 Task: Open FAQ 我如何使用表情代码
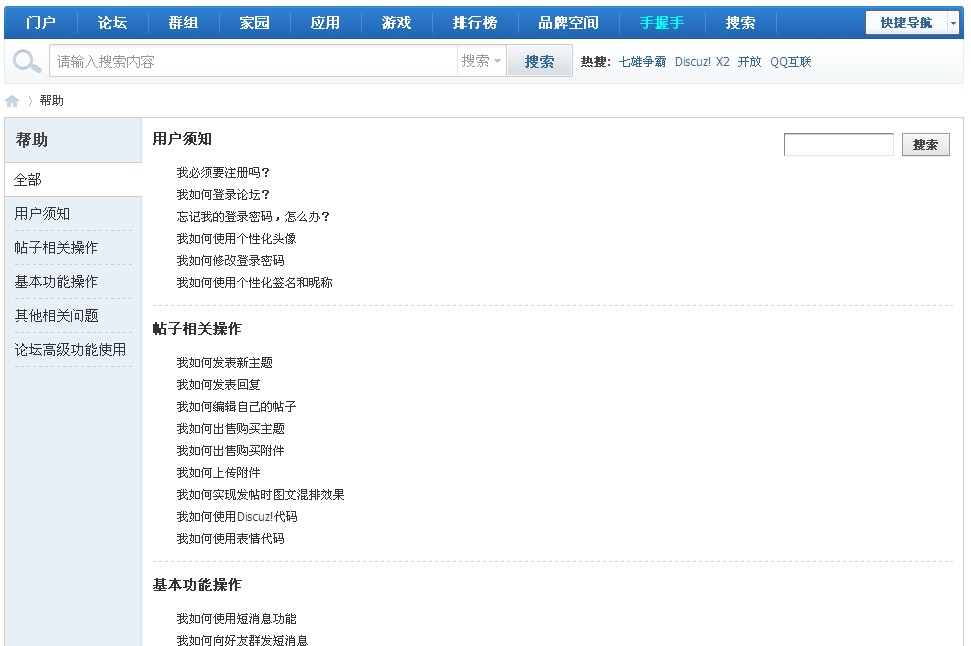(230, 539)
